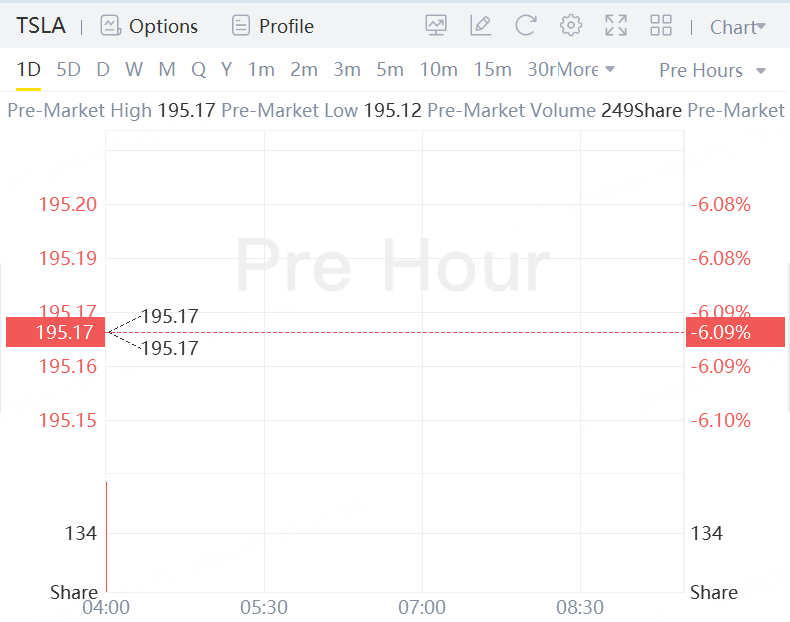Switch to the weekly W tab

tap(134, 70)
